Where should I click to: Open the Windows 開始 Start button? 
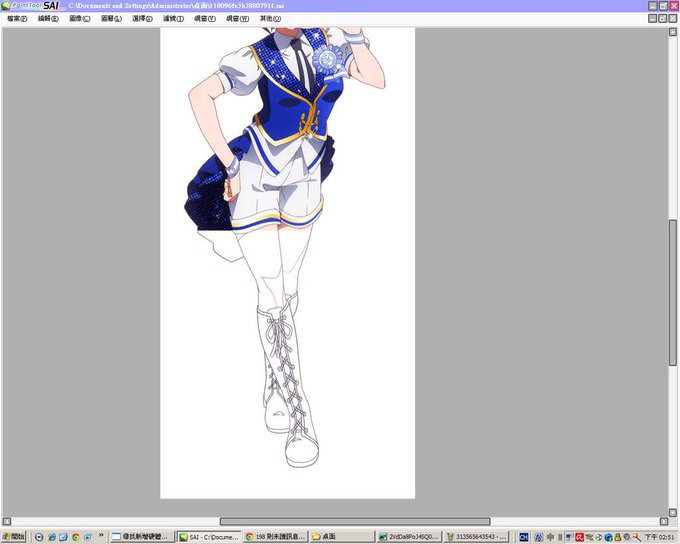(x=13, y=537)
